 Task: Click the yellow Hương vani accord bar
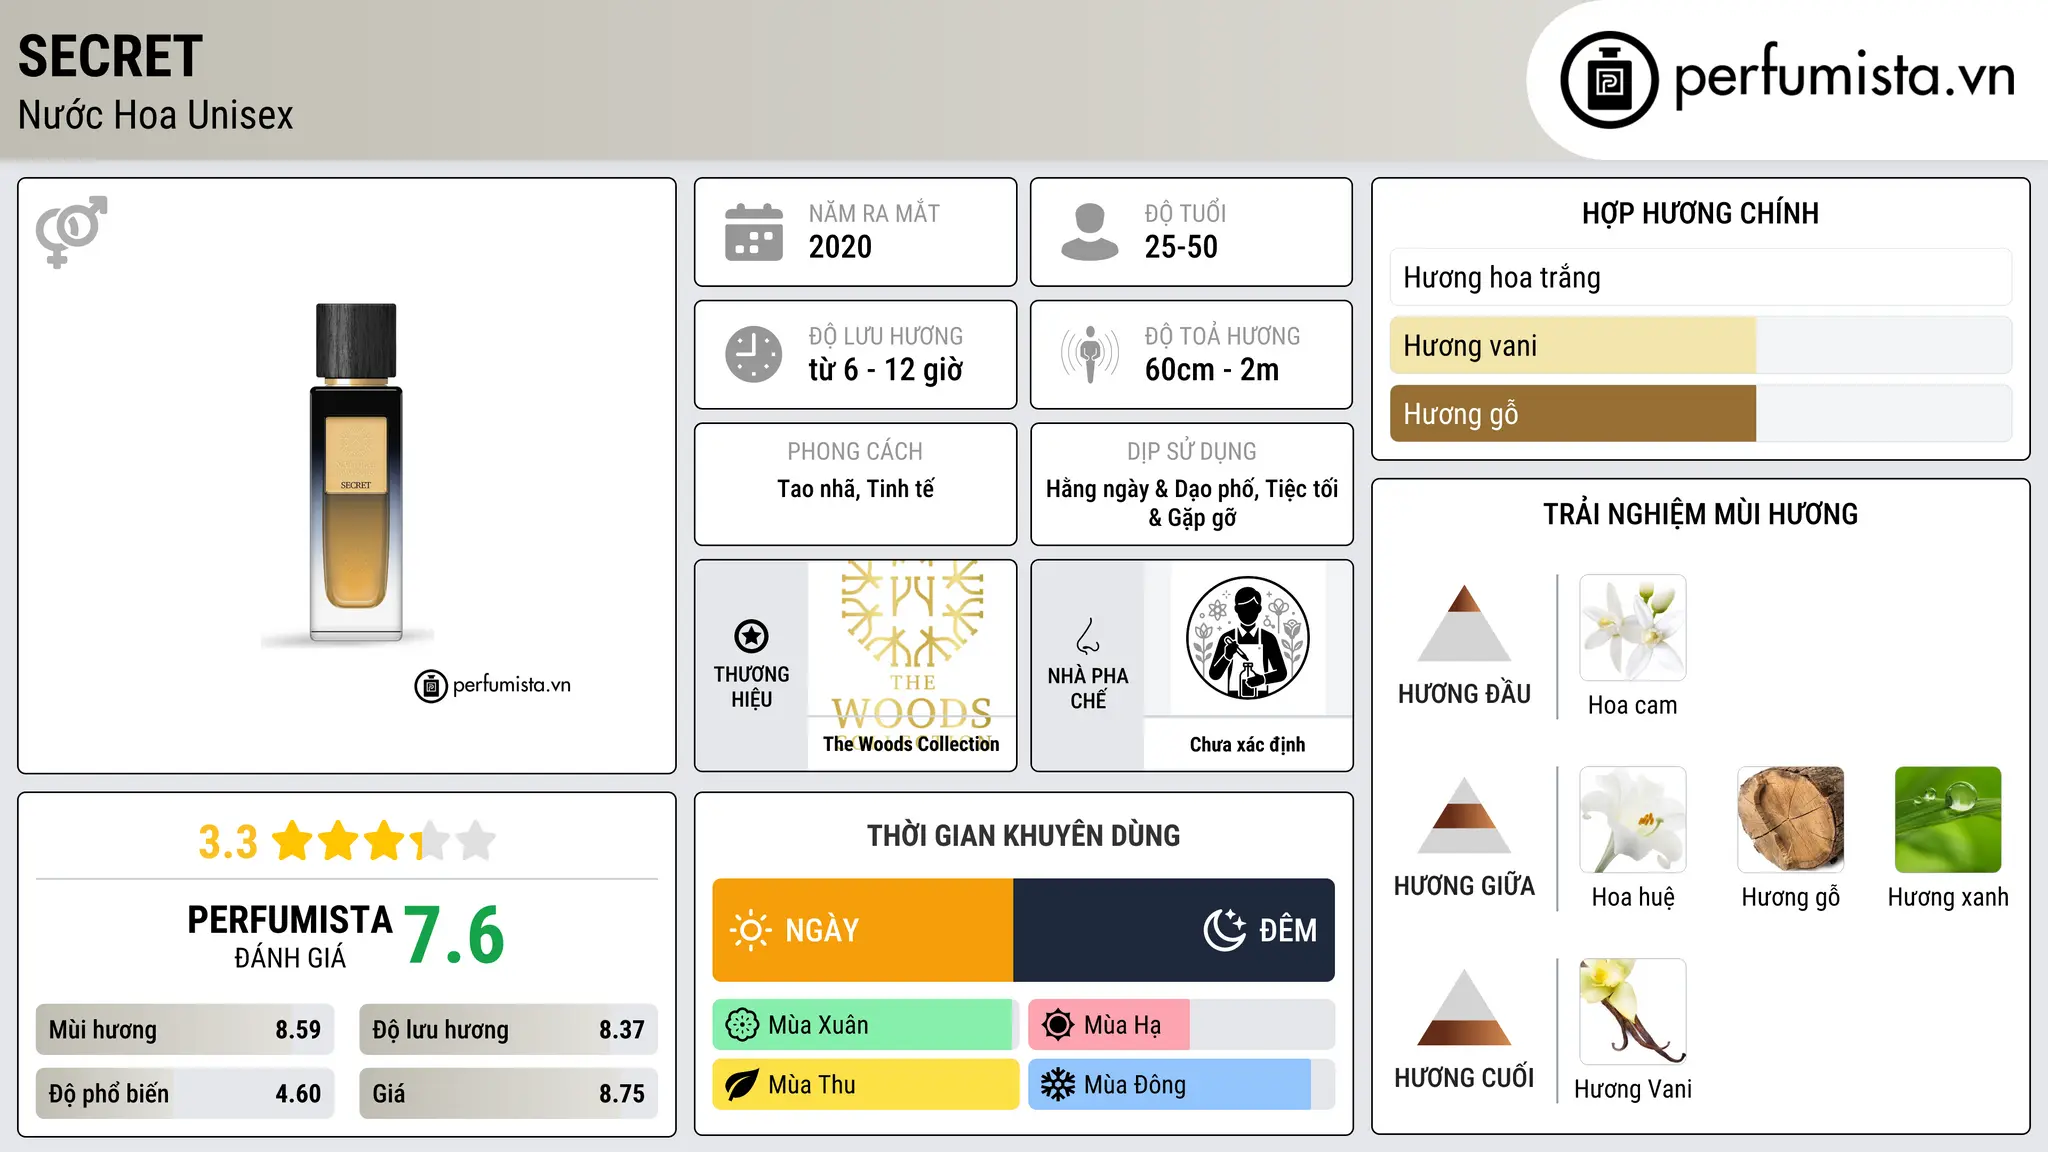[1701, 345]
